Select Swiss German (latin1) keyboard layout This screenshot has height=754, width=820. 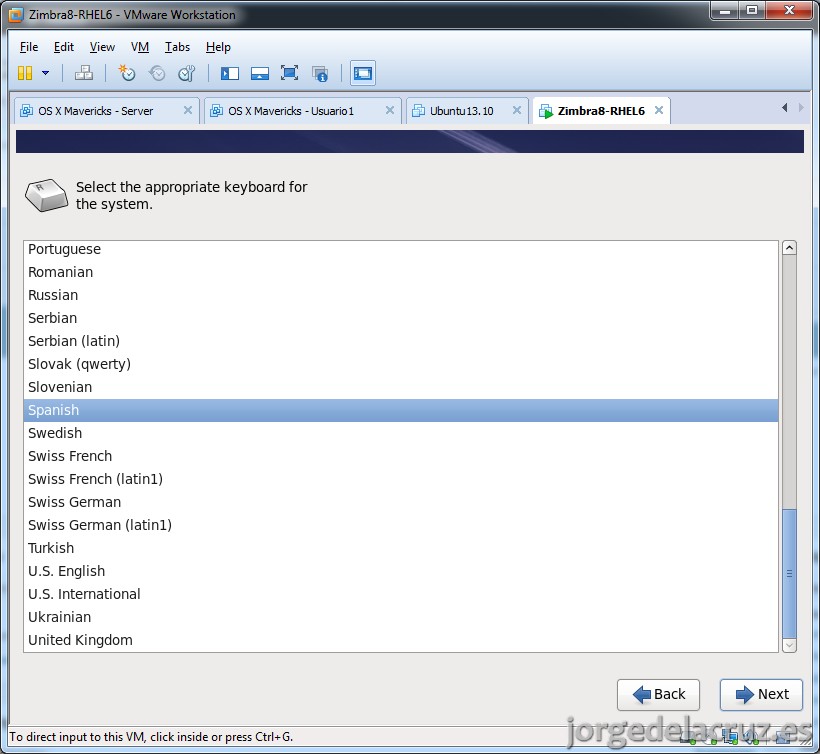point(401,525)
